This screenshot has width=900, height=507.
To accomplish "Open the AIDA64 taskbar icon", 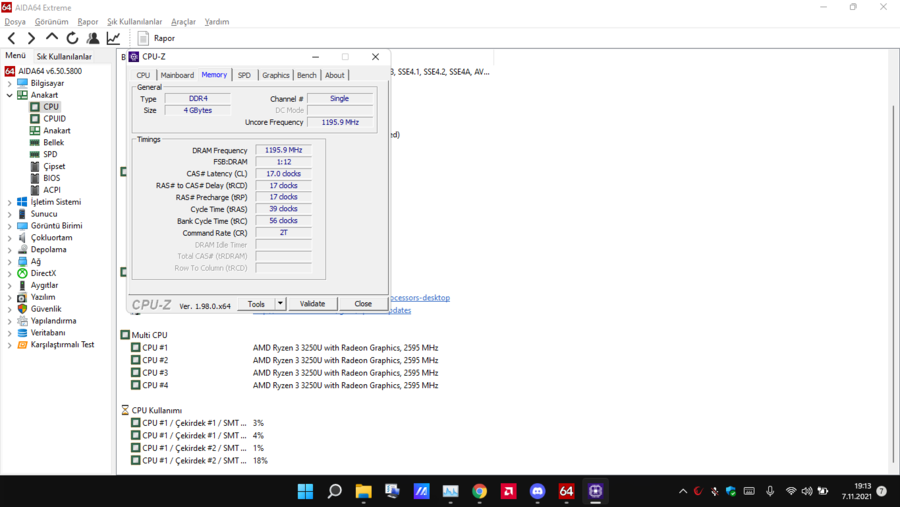I will tap(567, 491).
